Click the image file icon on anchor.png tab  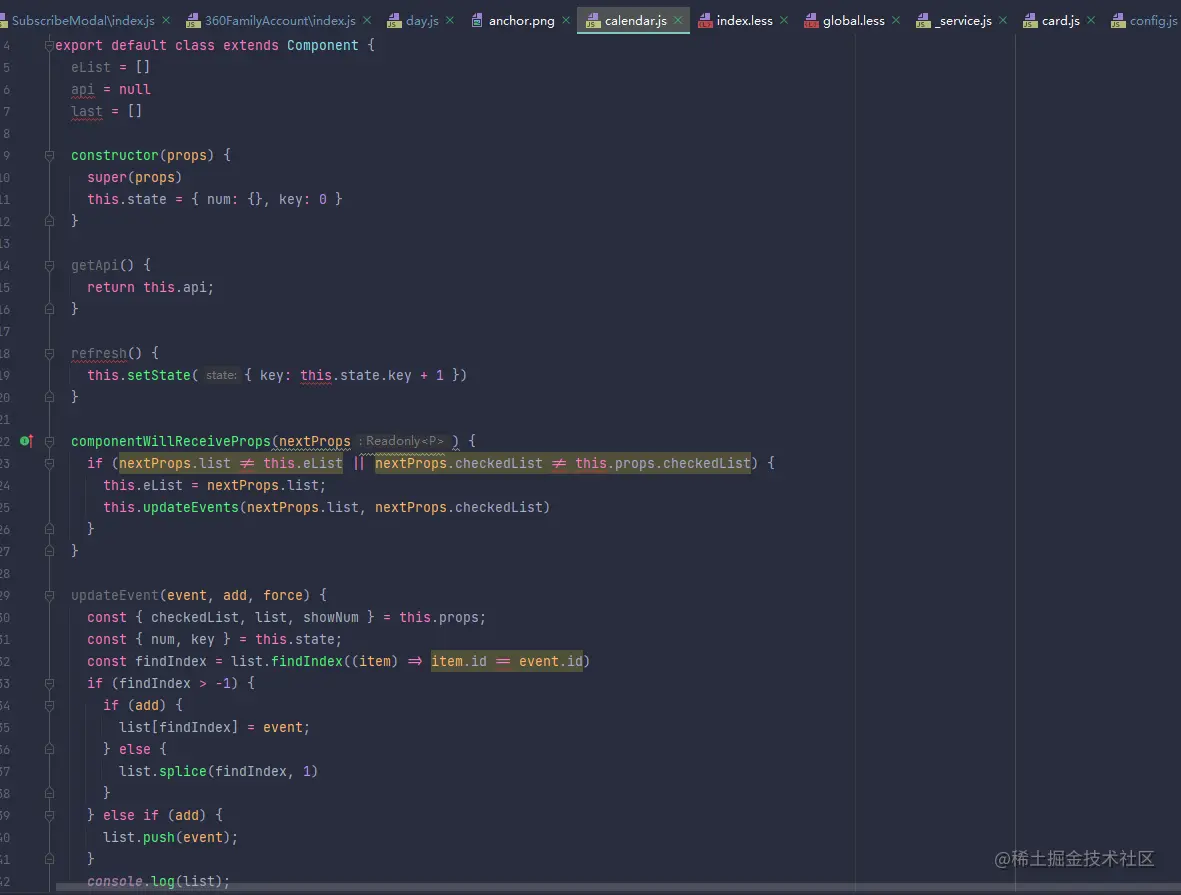click(x=477, y=21)
